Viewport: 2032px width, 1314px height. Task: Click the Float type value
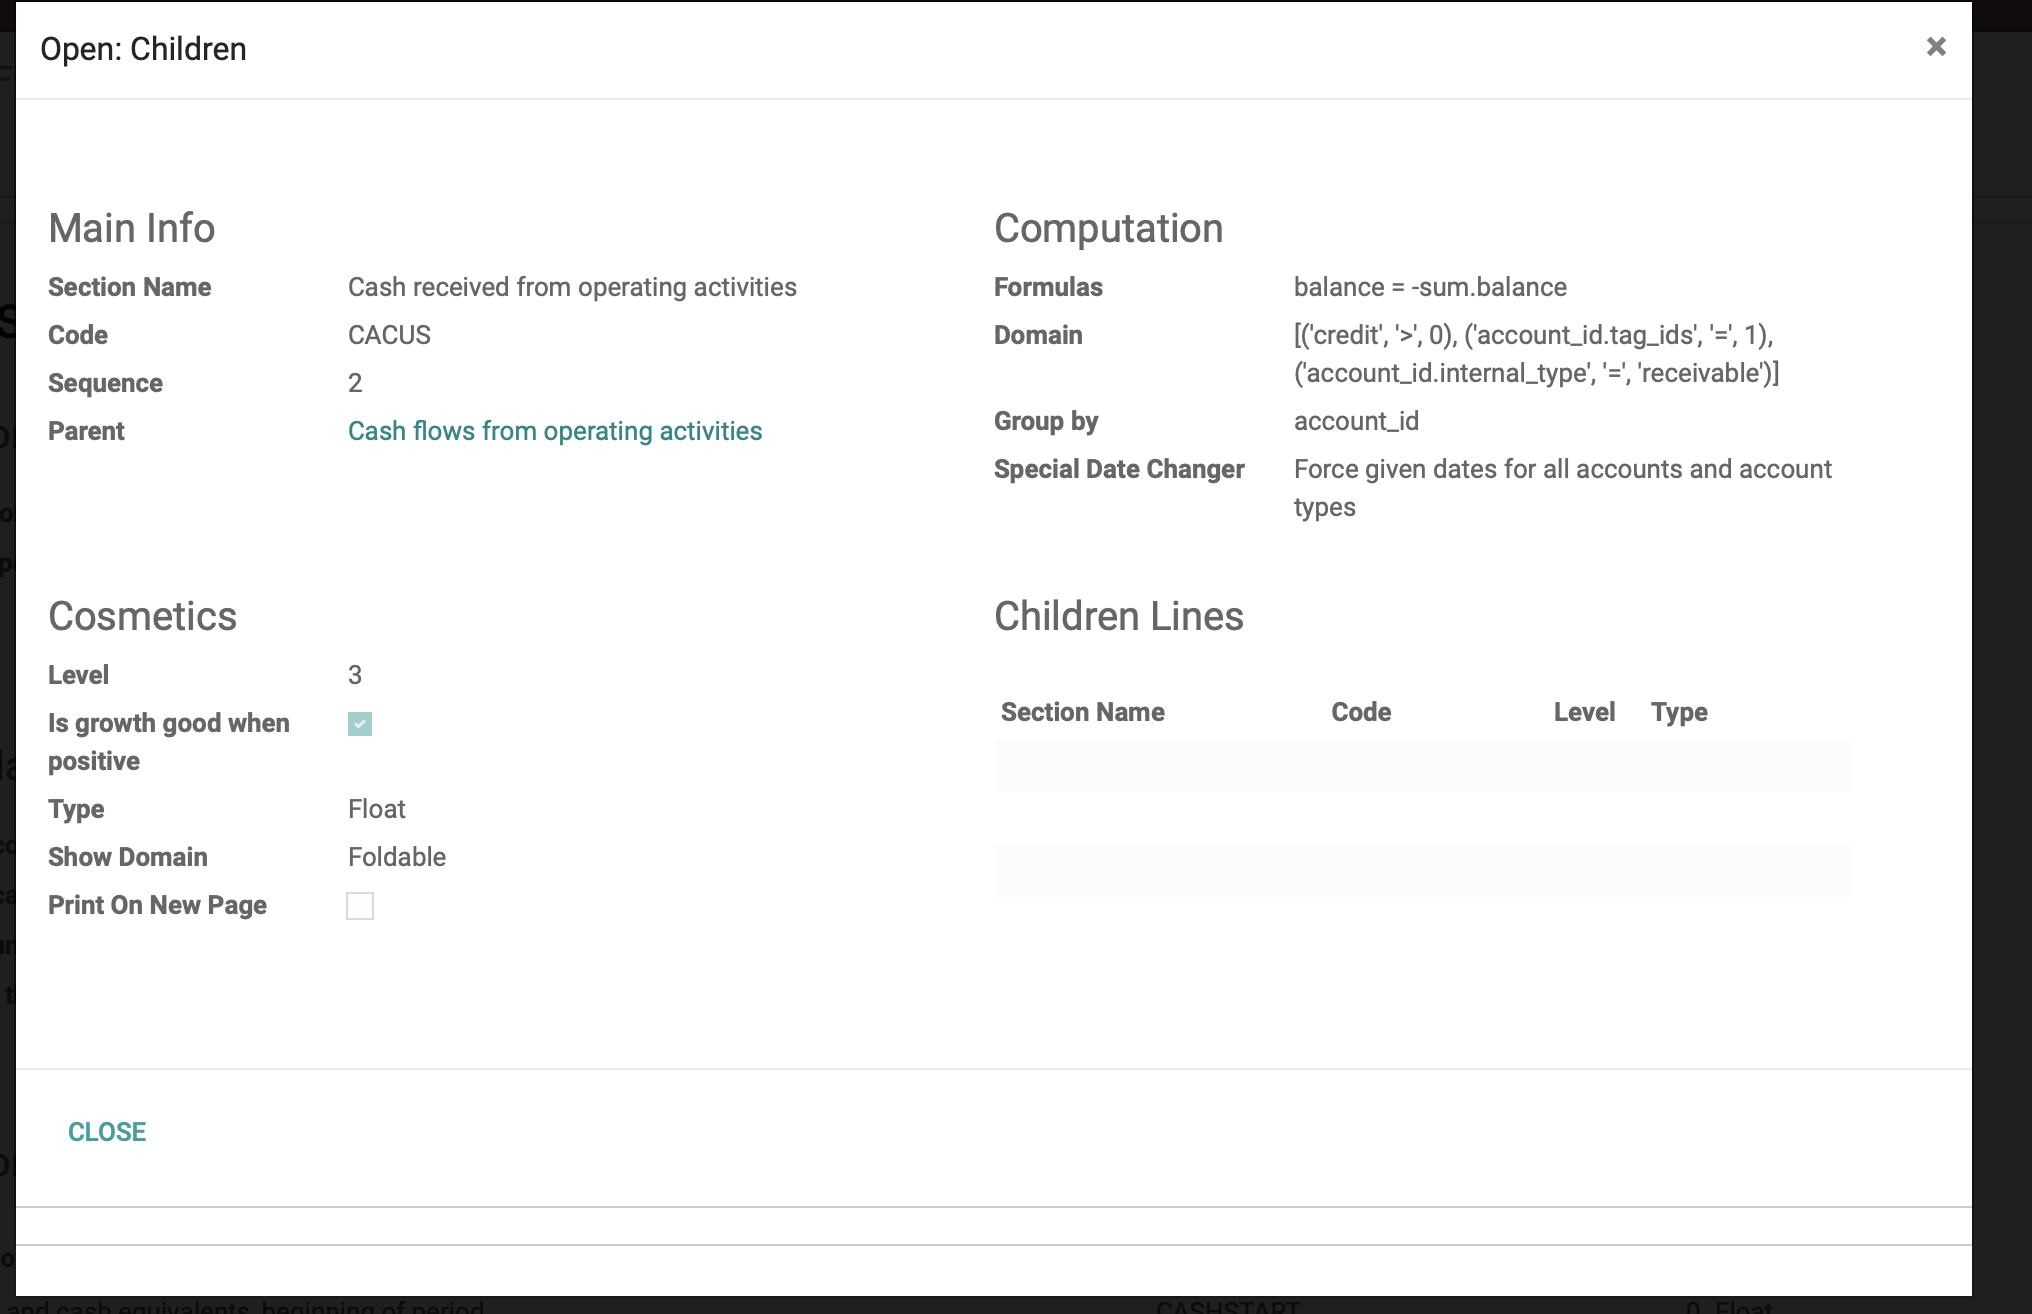(376, 809)
